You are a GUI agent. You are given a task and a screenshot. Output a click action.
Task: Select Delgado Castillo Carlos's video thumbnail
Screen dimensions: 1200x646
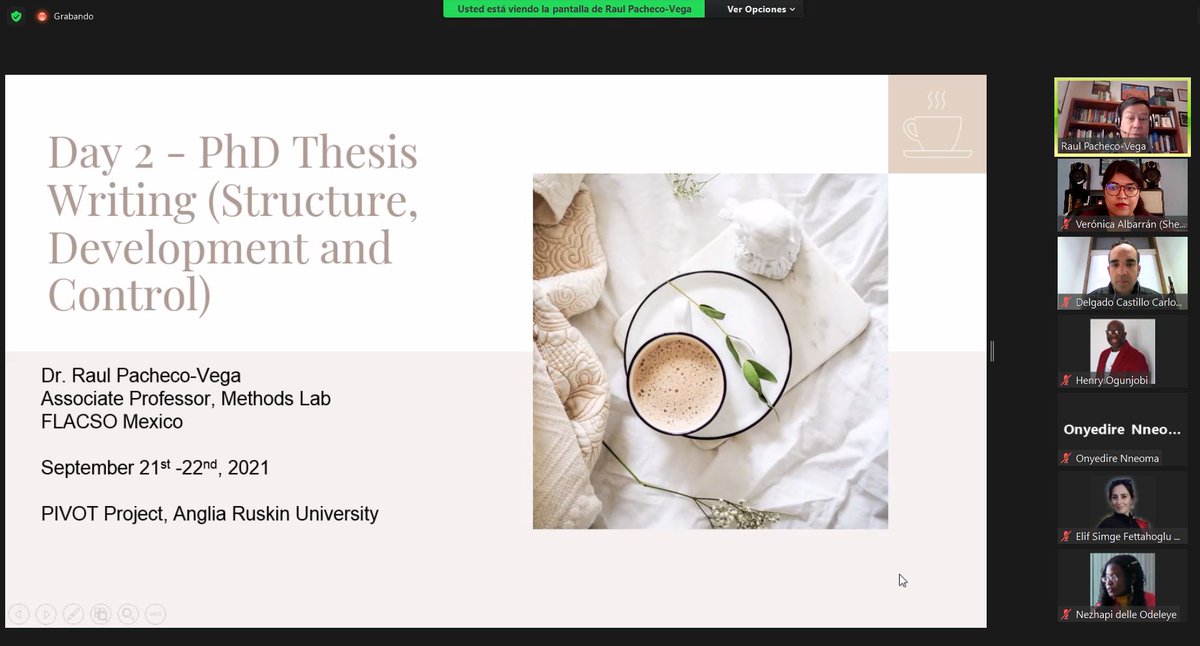click(1123, 274)
